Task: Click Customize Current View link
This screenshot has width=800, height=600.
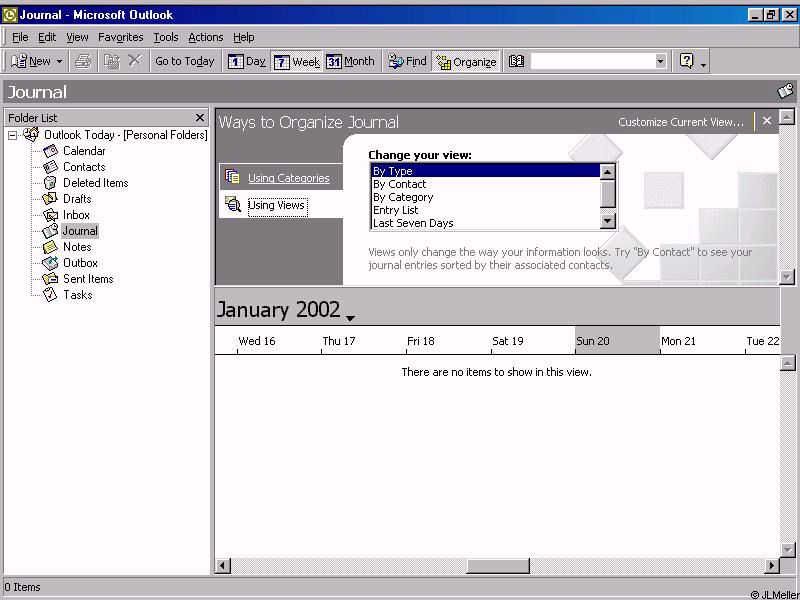Action: pyautogui.click(x=681, y=122)
